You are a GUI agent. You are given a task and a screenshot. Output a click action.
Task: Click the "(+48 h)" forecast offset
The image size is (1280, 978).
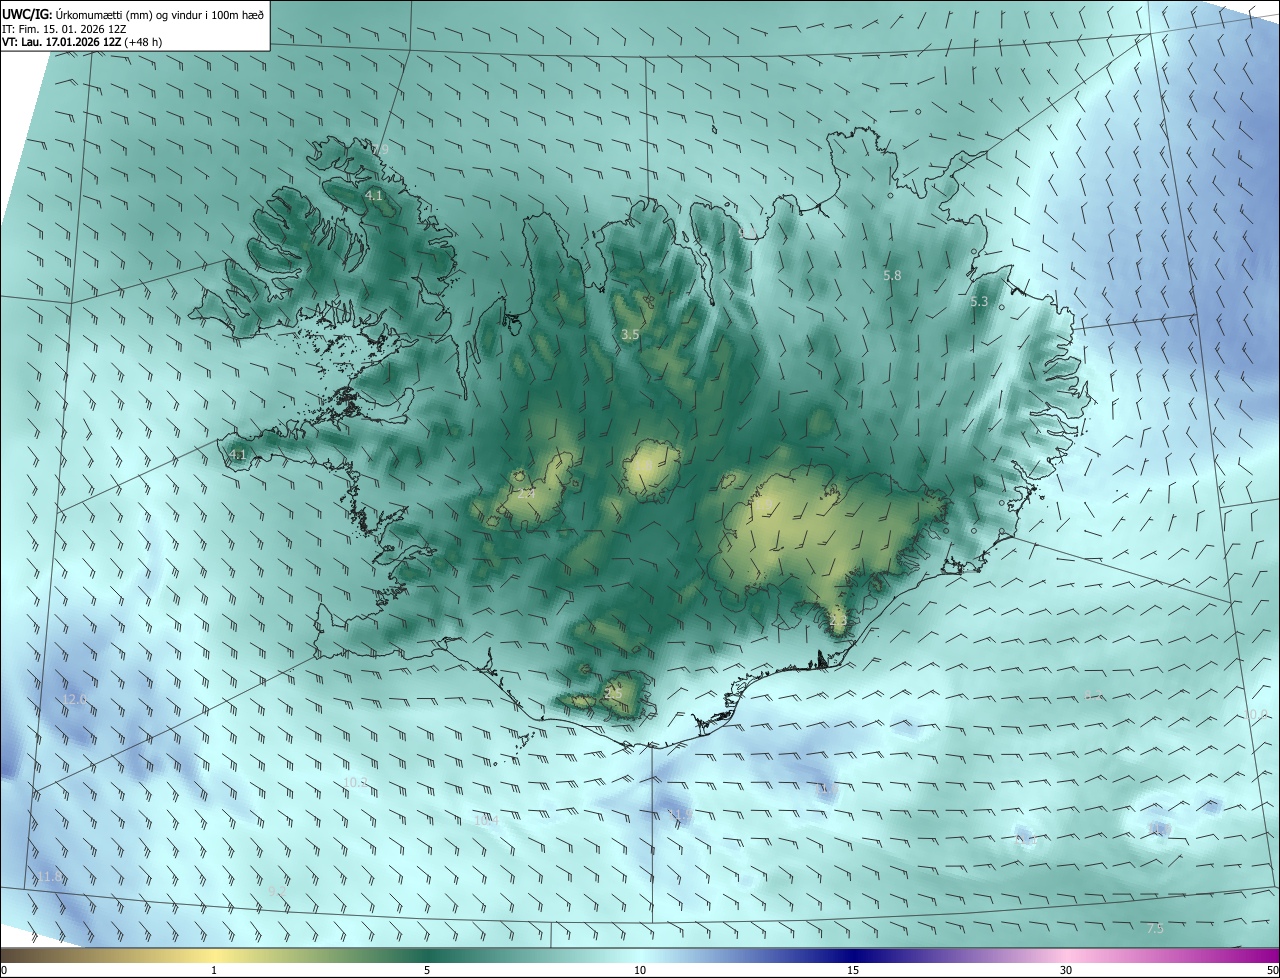(x=144, y=42)
